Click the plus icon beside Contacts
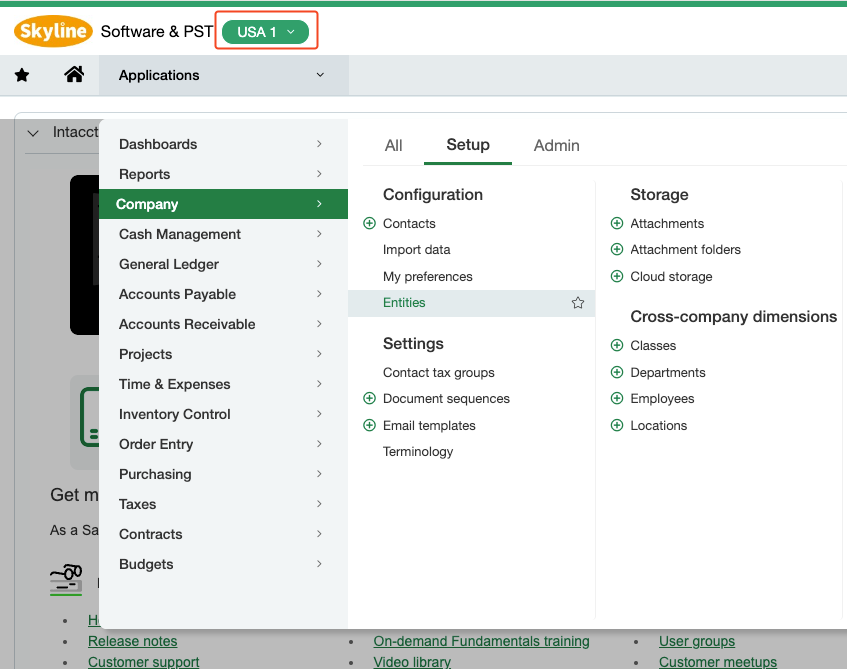 pyautogui.click(x=369, y=224)
